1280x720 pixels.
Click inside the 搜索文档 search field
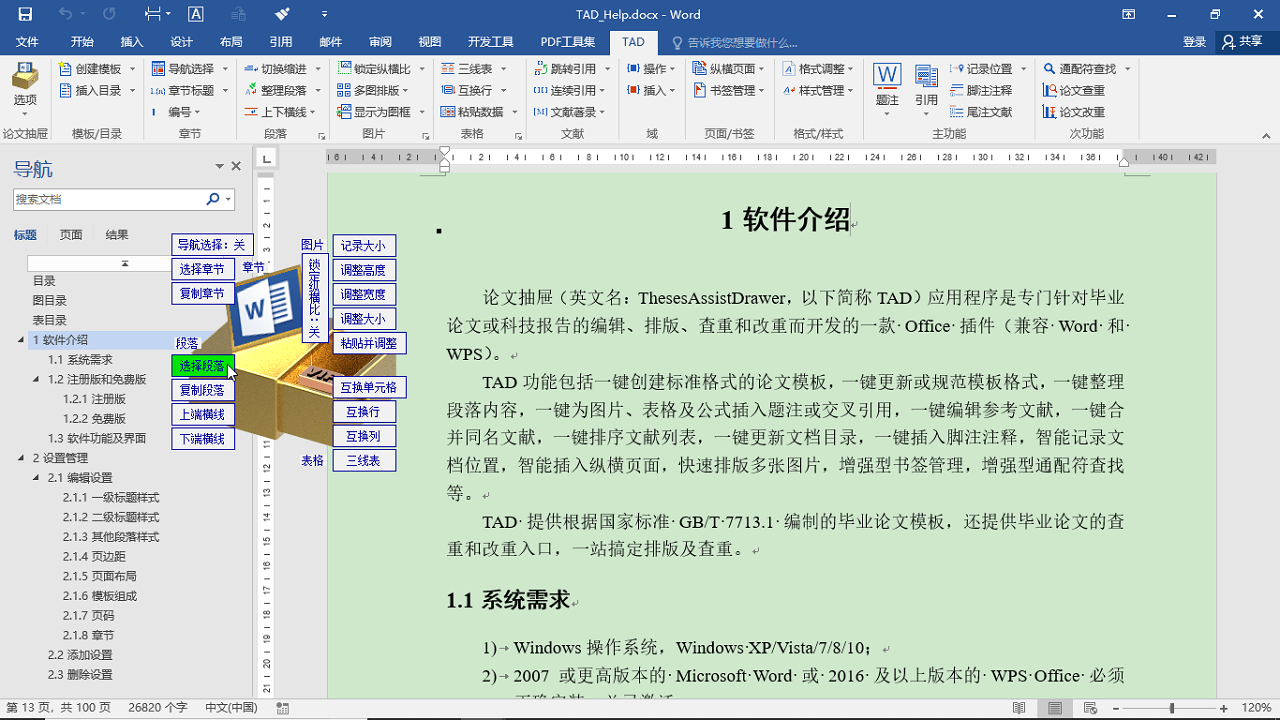click(110, 199)
